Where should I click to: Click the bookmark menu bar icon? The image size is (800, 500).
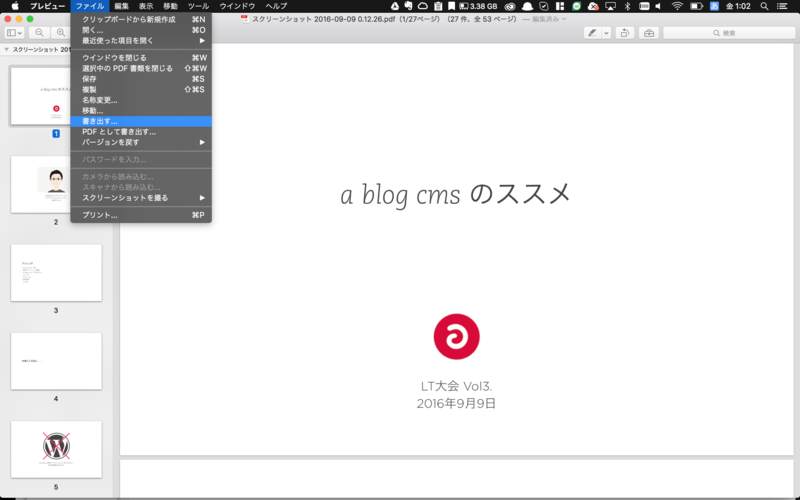tap(452, 6)
